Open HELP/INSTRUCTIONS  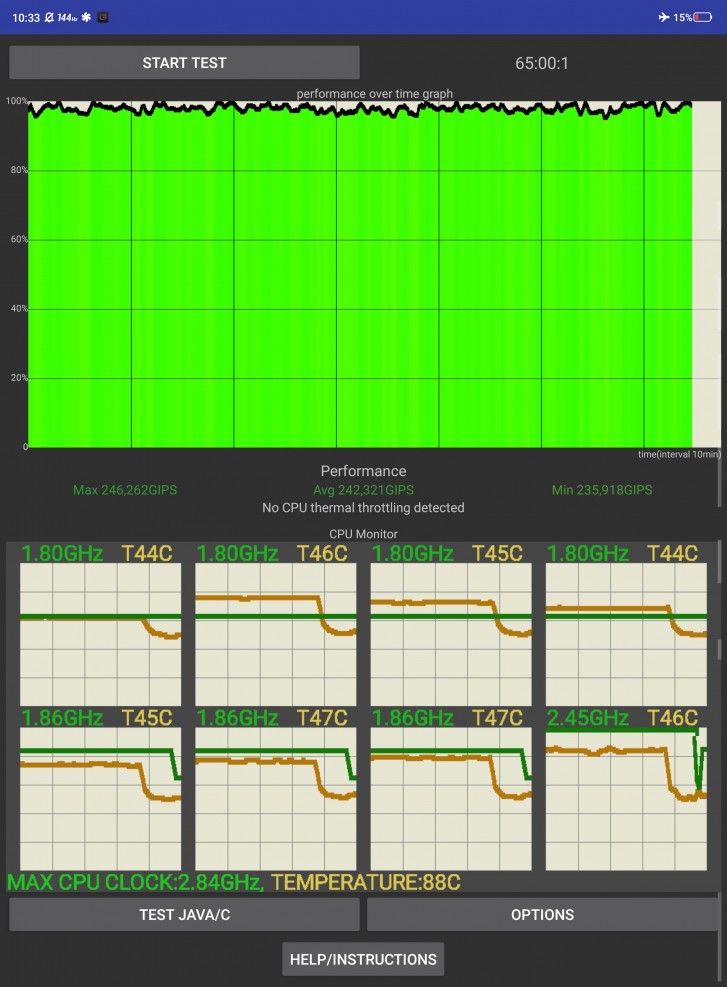click(363, 959)
